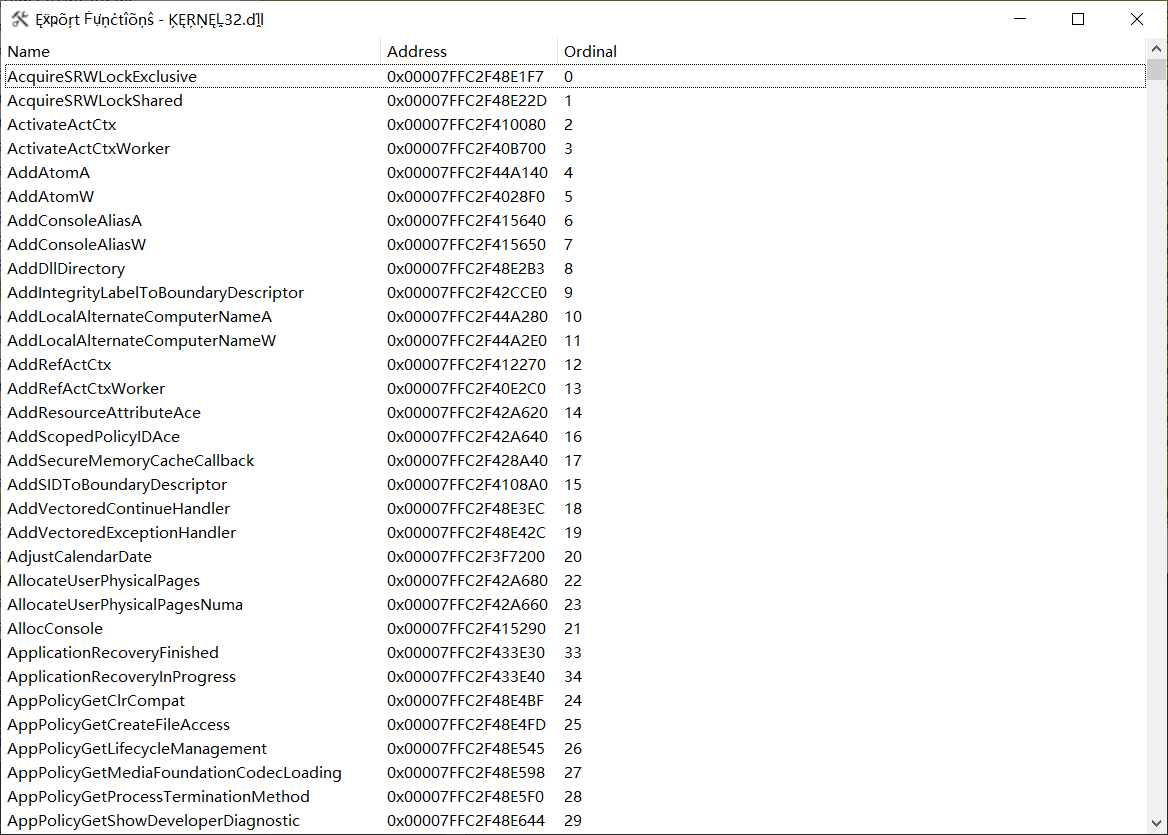Click the scrollbar down arrow
The image size is (1168, 835).
point(1156,823)
